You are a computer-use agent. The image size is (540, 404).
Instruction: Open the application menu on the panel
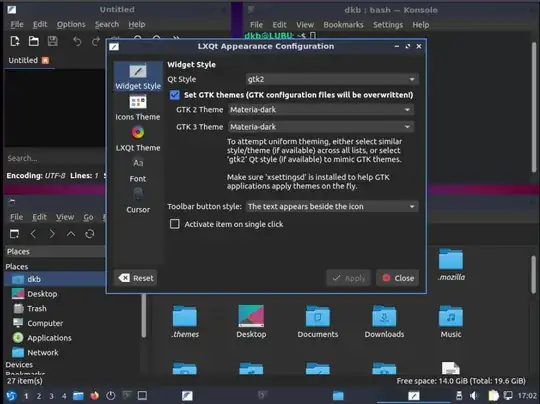coord(11,396)
